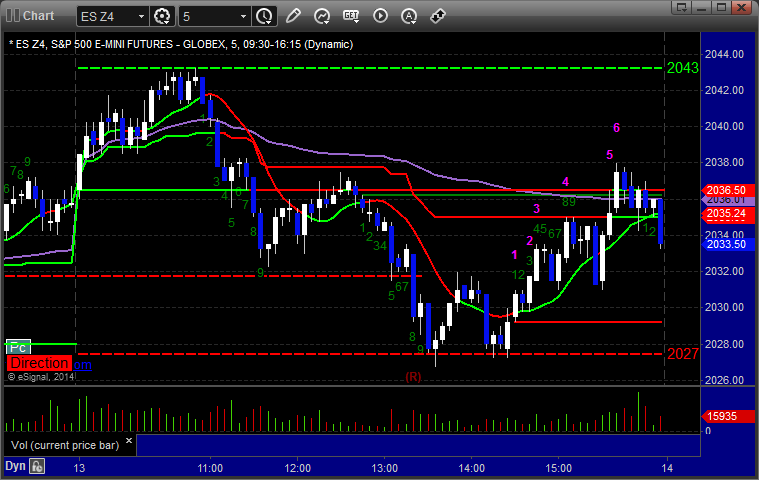The width and height of the screenshot is (759, 480).
Task: Click the Chart window title text
Action: [x=39, y=15]
